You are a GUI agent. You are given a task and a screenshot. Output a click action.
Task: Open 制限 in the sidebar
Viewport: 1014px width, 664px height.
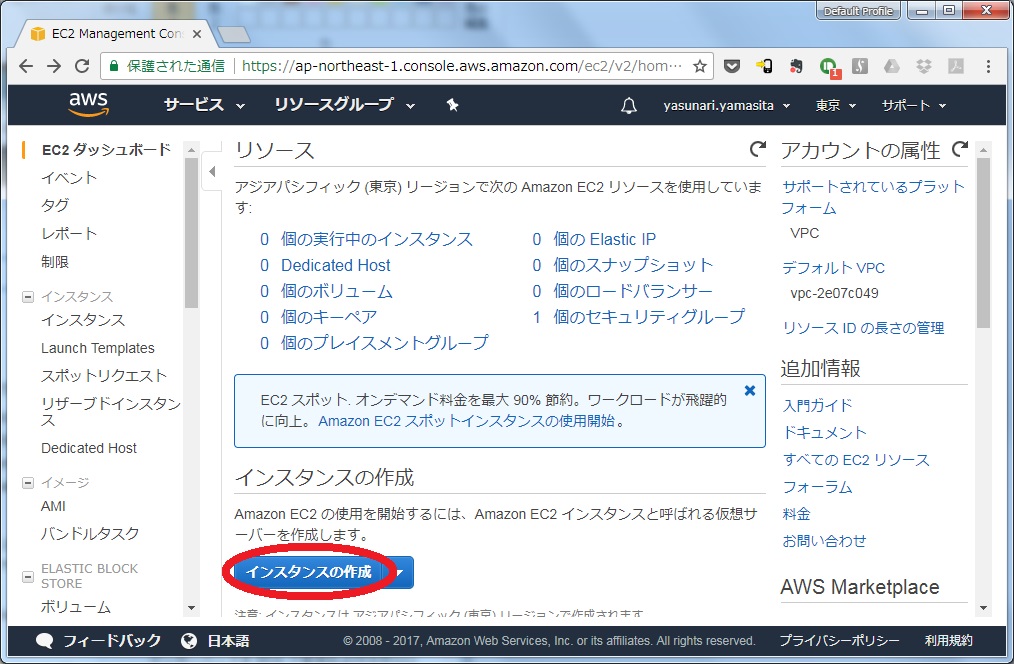[55, 262]
